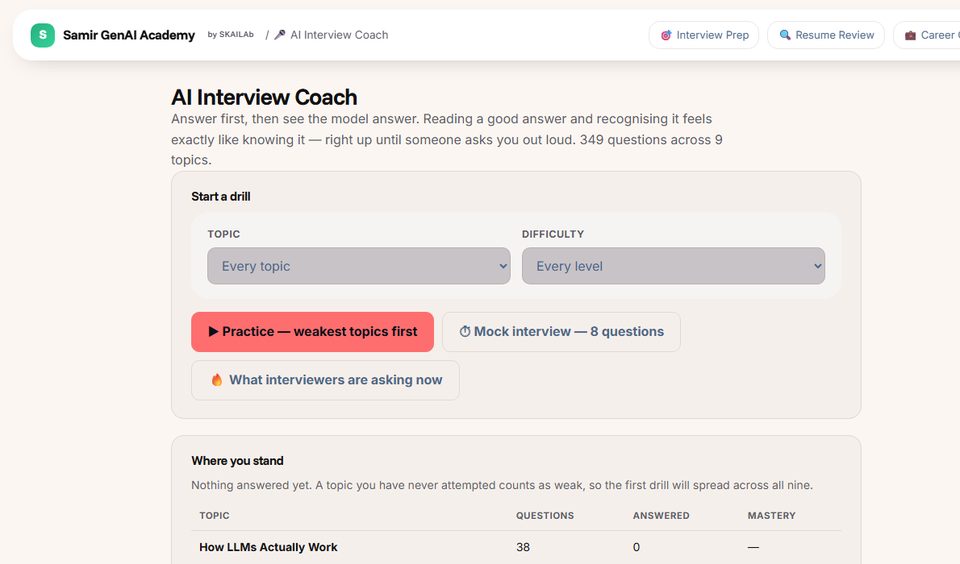Click the green S academy logo
This screenshot has height=564, width=960.
tap(43, 35)
